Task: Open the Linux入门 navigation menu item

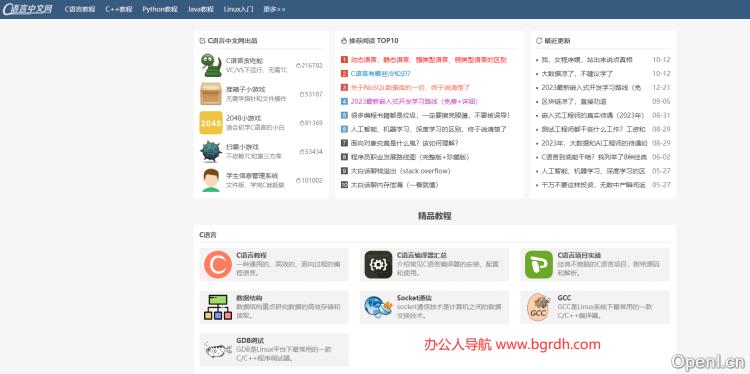Action: [239, 9]
